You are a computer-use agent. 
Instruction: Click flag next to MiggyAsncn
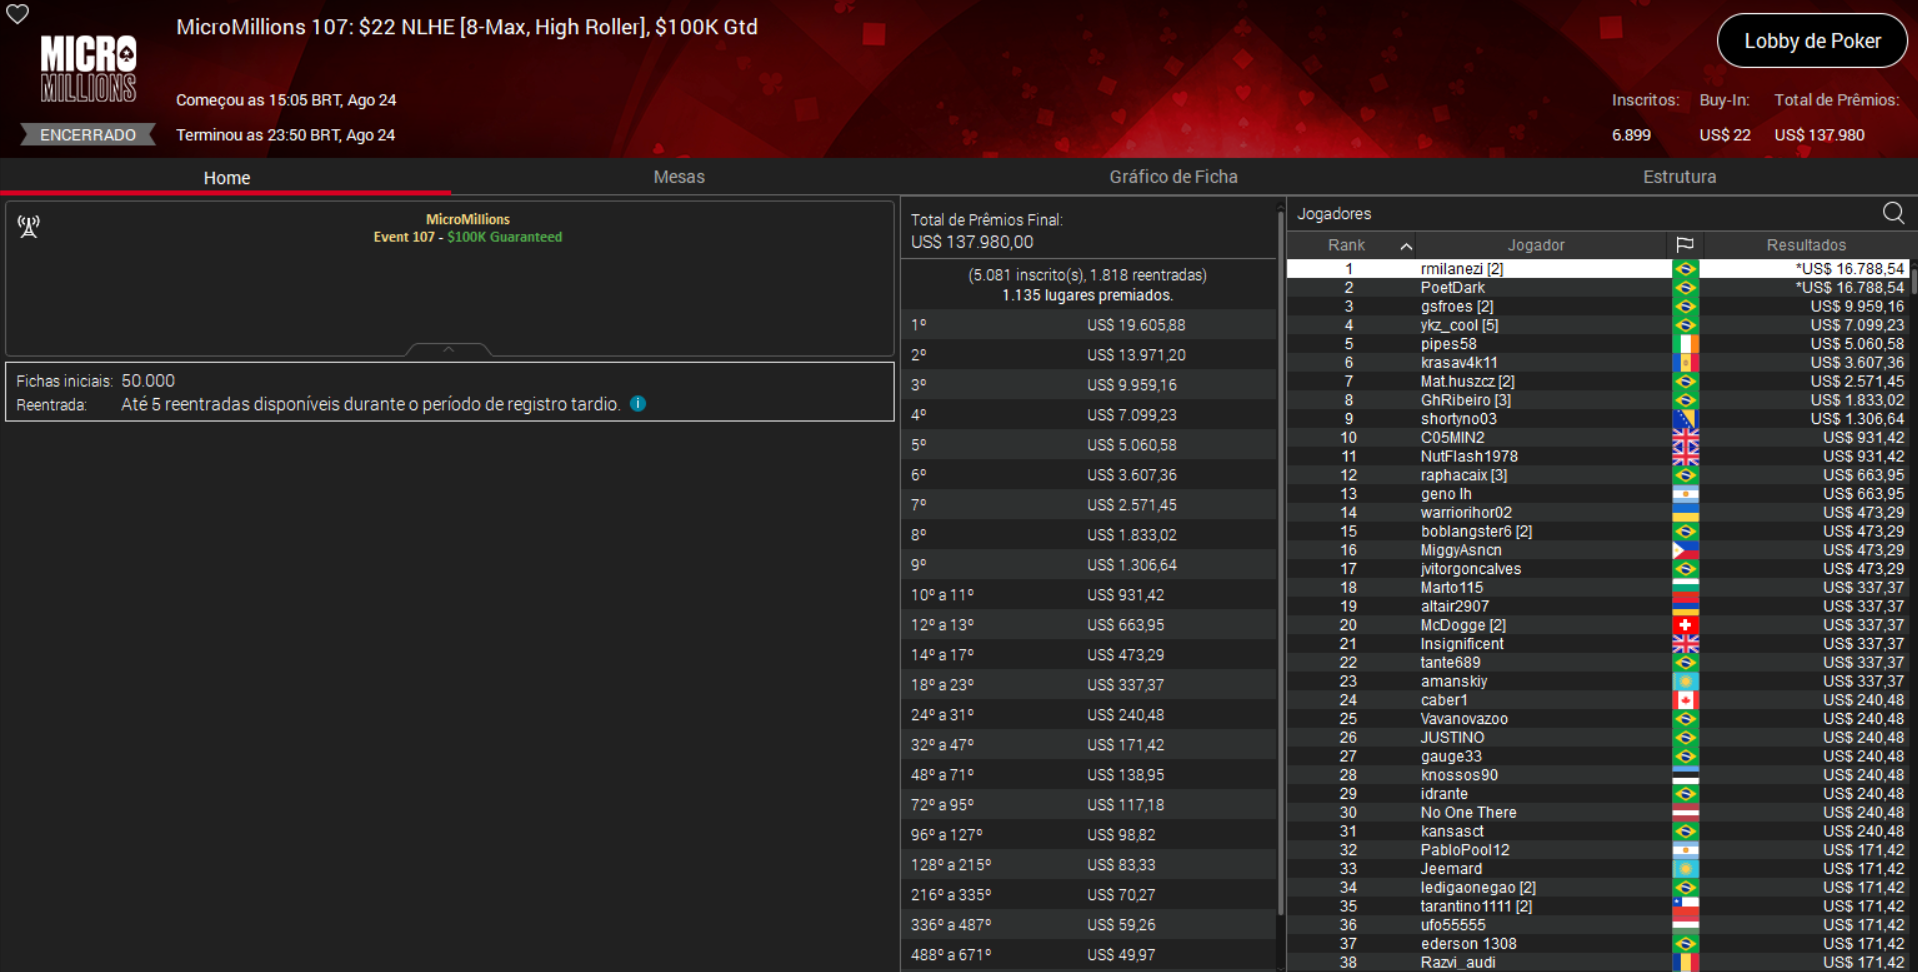[x=1685, y=550]
